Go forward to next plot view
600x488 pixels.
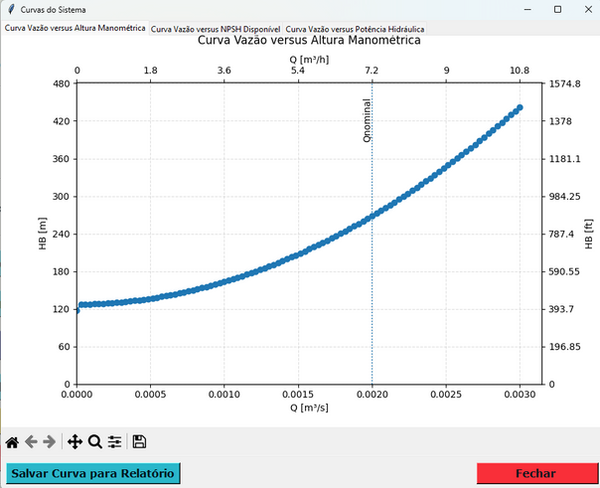pos(49,442)
